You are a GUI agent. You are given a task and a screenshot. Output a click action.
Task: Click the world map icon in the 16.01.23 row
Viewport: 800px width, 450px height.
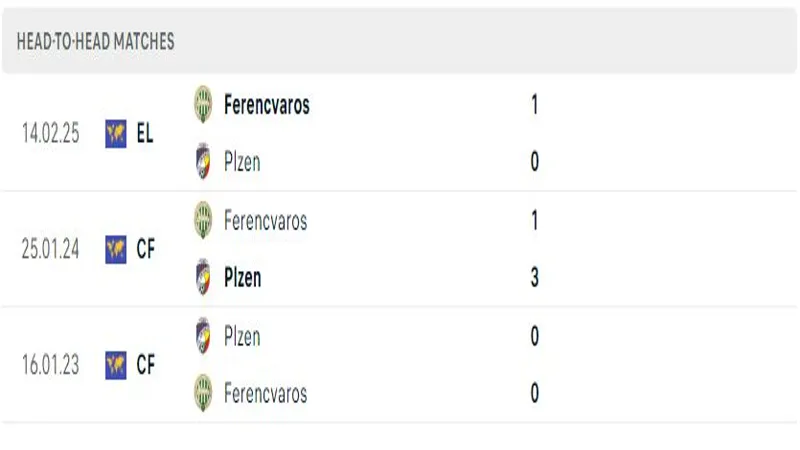(x=116, y=365)
